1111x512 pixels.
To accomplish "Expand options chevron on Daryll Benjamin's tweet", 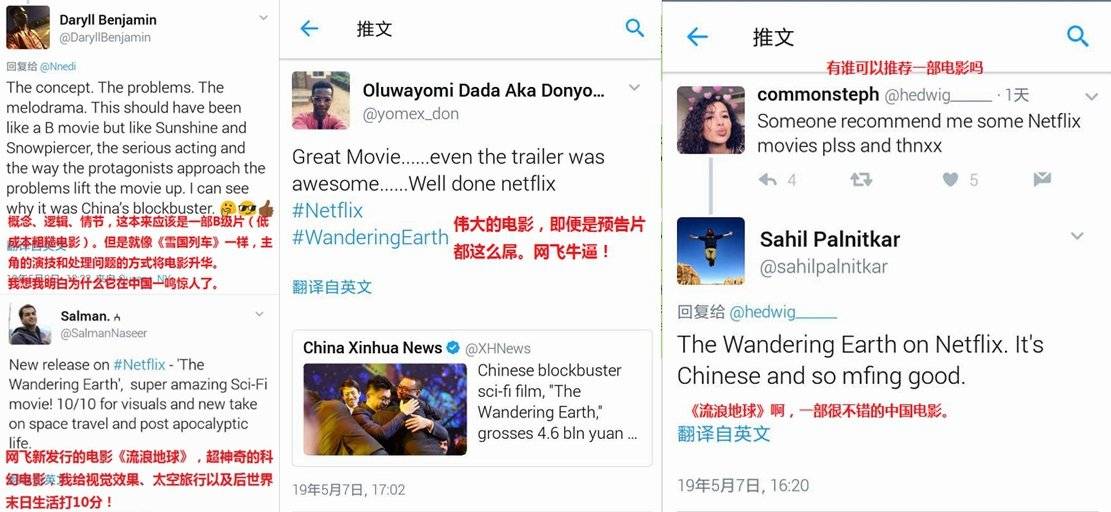I will (264, 18).
